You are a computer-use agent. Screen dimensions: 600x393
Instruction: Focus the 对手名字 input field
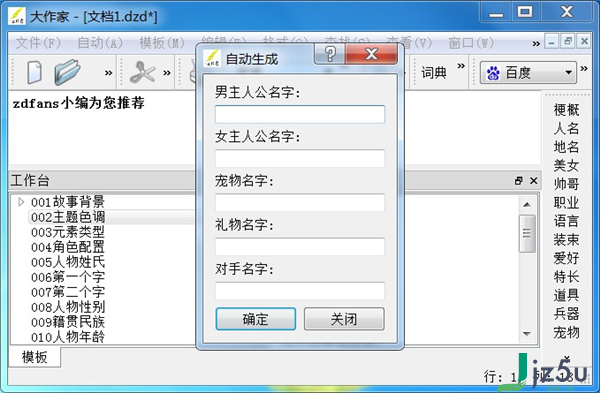[300, 291]
